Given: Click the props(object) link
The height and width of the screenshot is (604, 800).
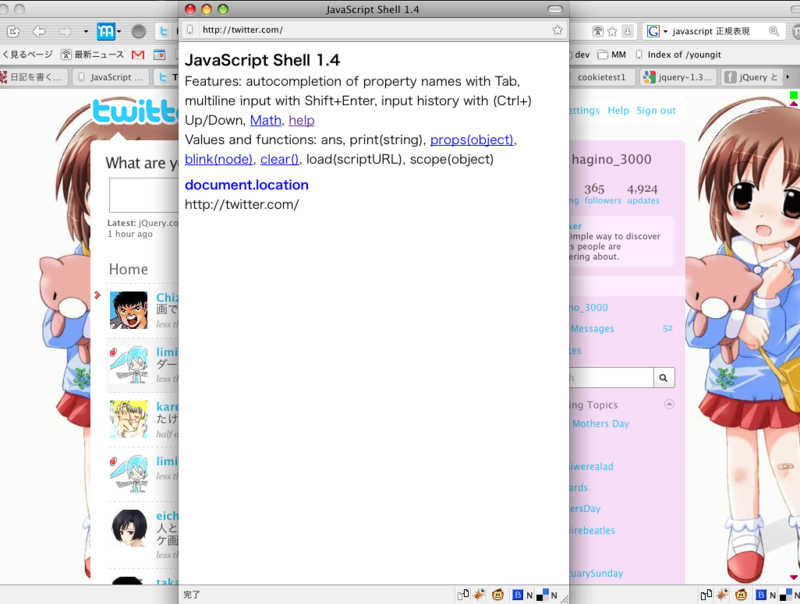Looking at the screenshot, I should [x=472, y=140].
